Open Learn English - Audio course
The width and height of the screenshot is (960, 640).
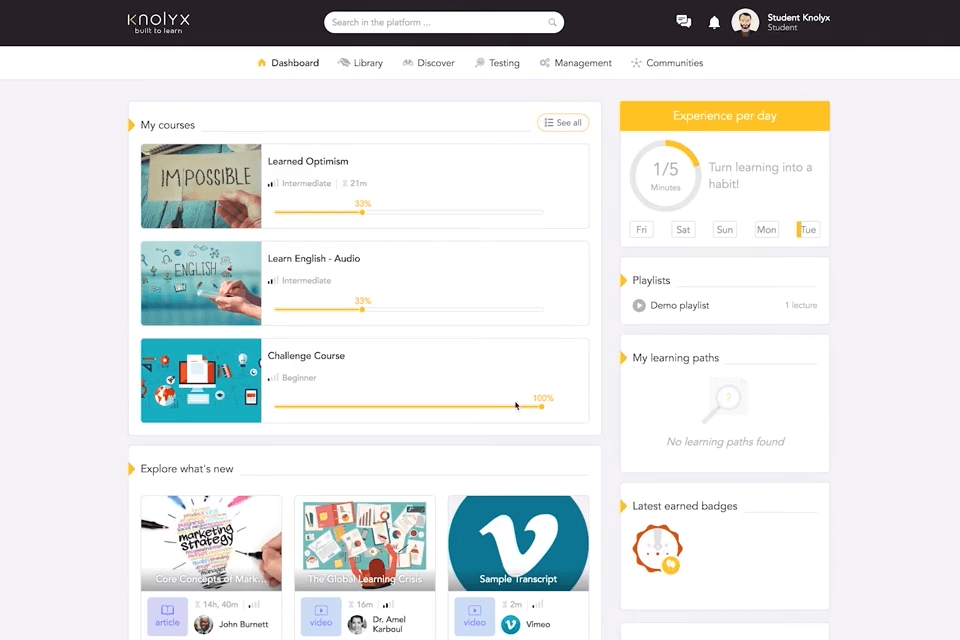coord(314,258)
